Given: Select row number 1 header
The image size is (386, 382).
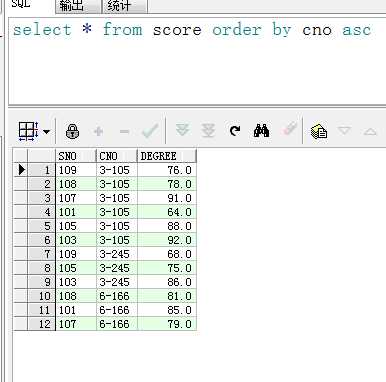Looking at the screenshot, I should [41, 170].
